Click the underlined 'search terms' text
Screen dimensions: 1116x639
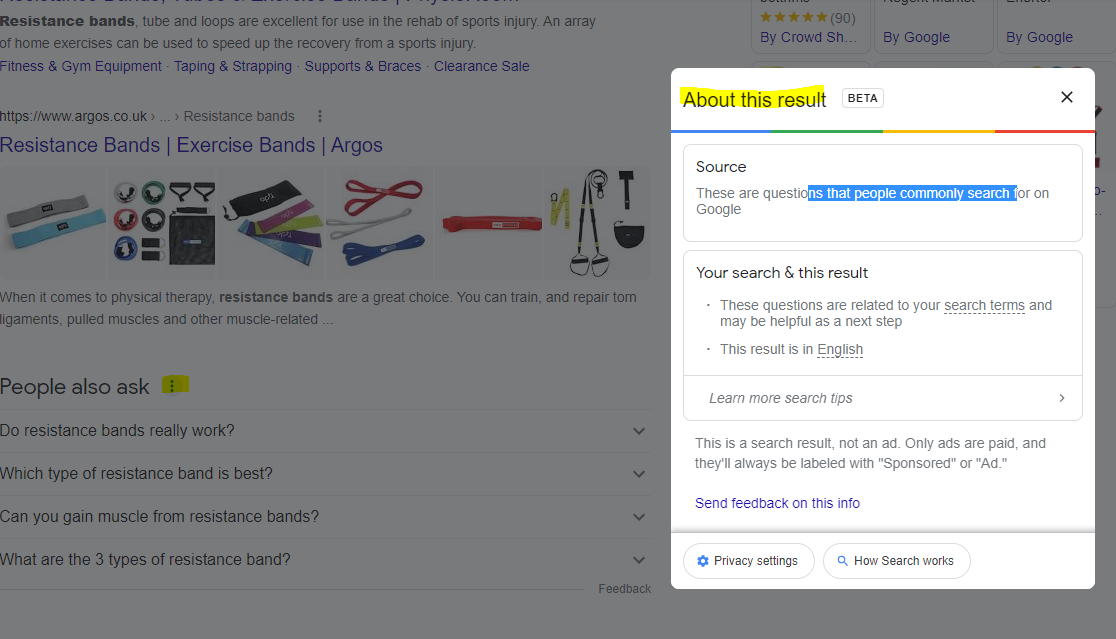(984, 305)
